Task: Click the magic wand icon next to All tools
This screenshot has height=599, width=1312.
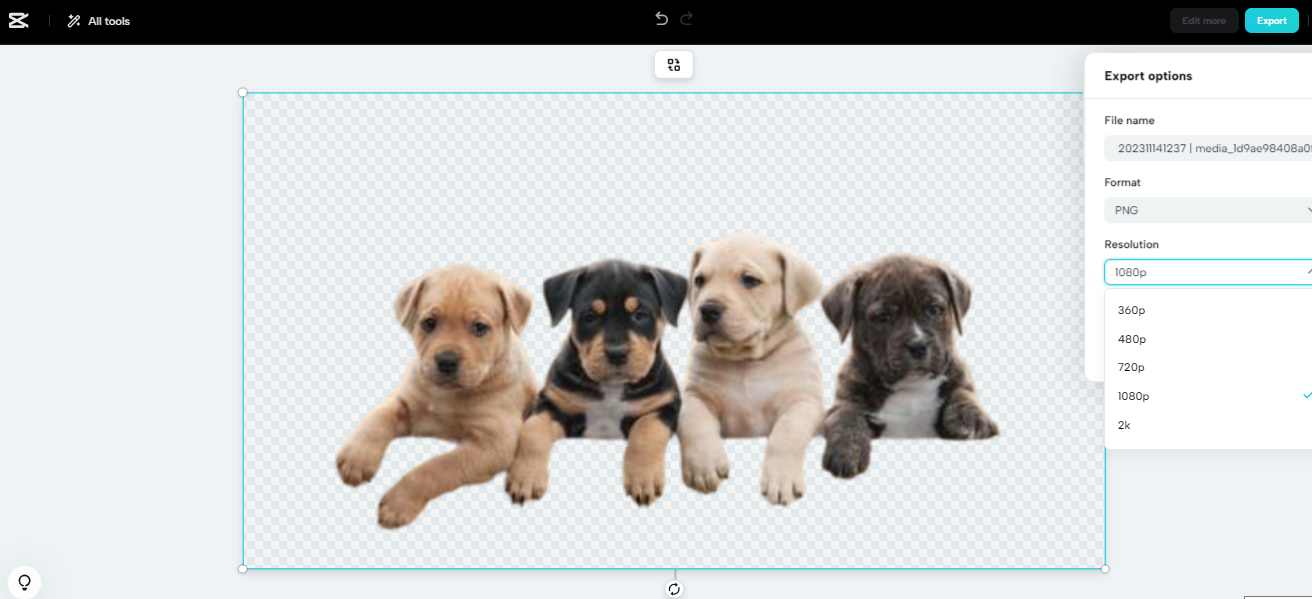Action: pos(71,20)
